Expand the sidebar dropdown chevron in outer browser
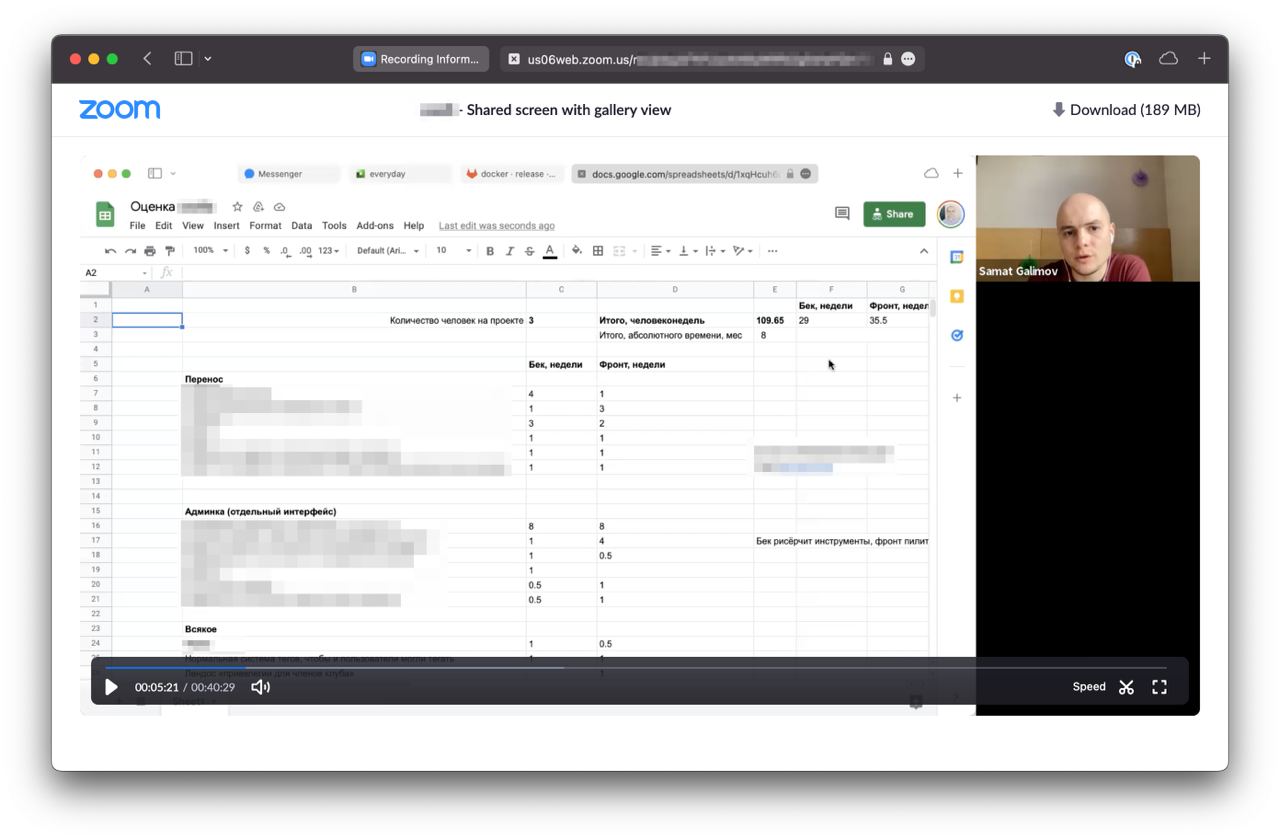The image size is (1280, 839). point(208,59)
